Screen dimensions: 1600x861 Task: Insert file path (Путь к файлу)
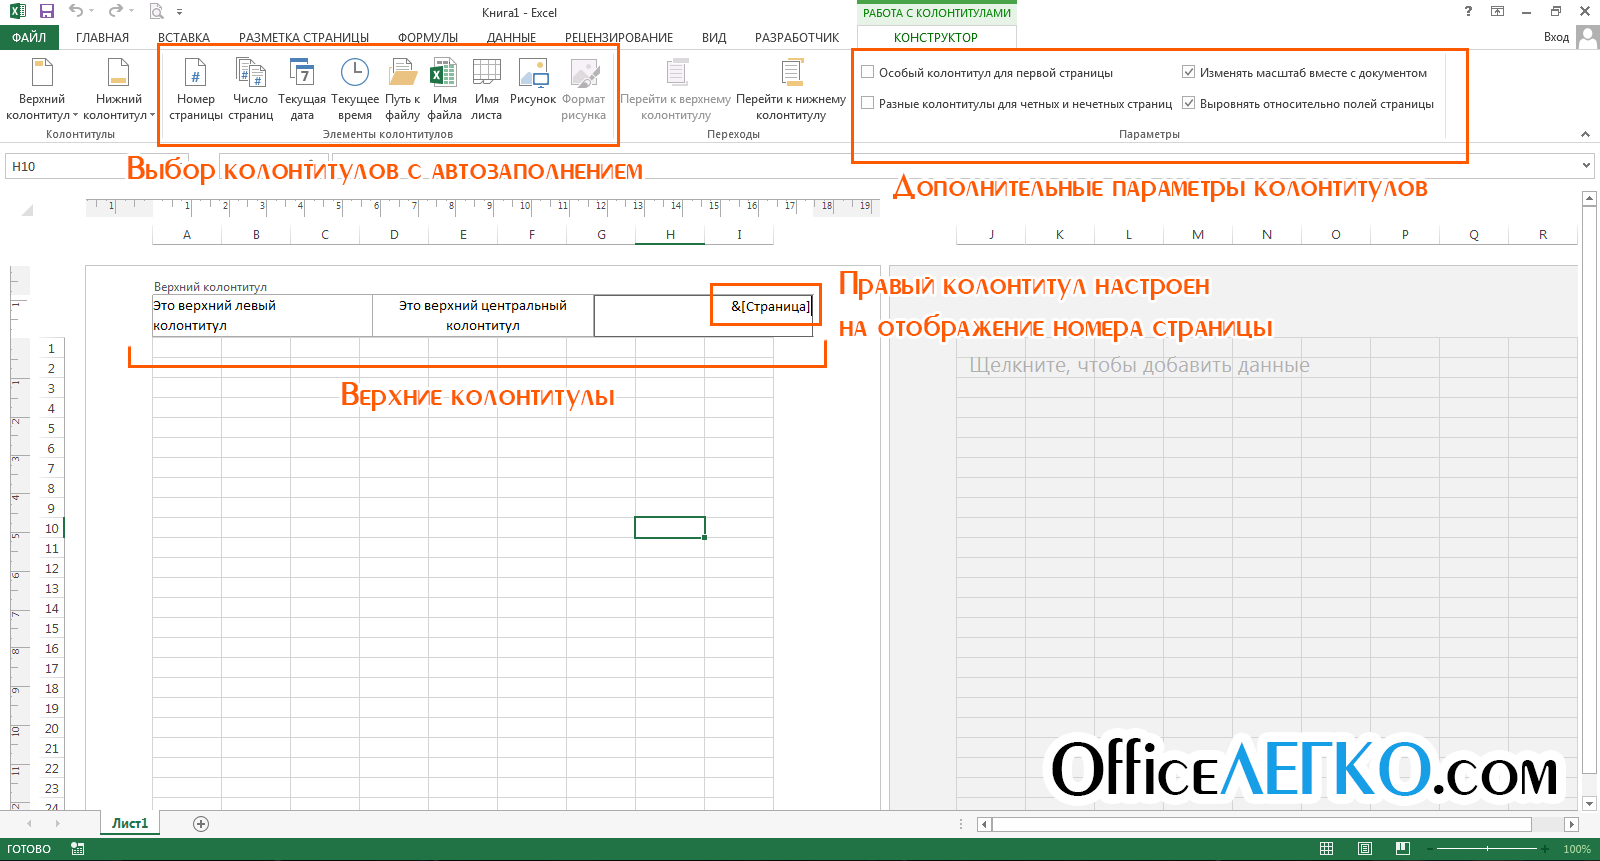402,90
